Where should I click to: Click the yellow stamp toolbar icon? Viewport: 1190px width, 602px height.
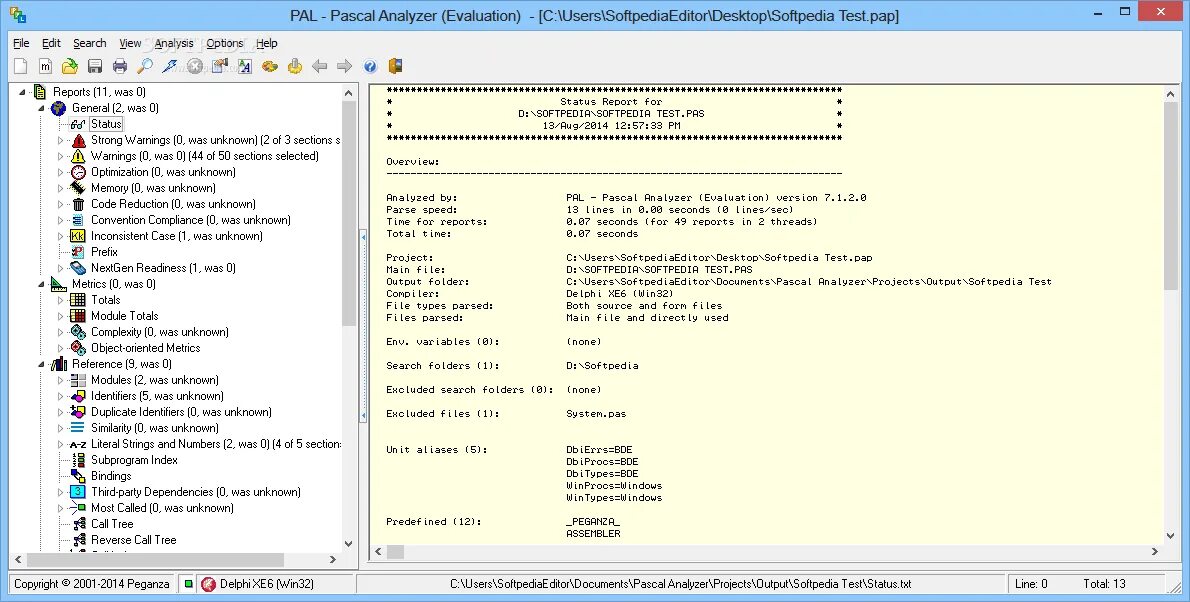294,67
